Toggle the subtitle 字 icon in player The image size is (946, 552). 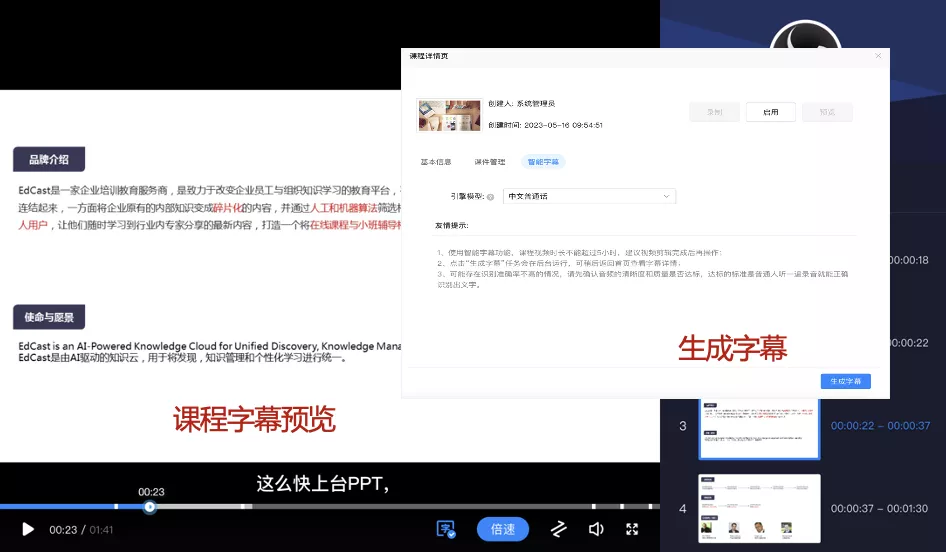coord(446,530)
